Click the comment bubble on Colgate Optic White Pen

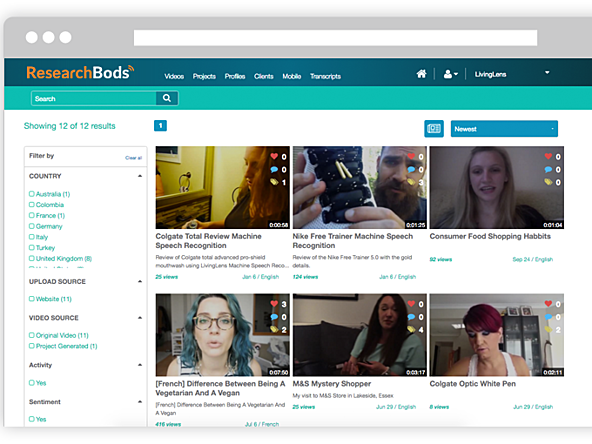pyautogui.click(x=548, y=317)
